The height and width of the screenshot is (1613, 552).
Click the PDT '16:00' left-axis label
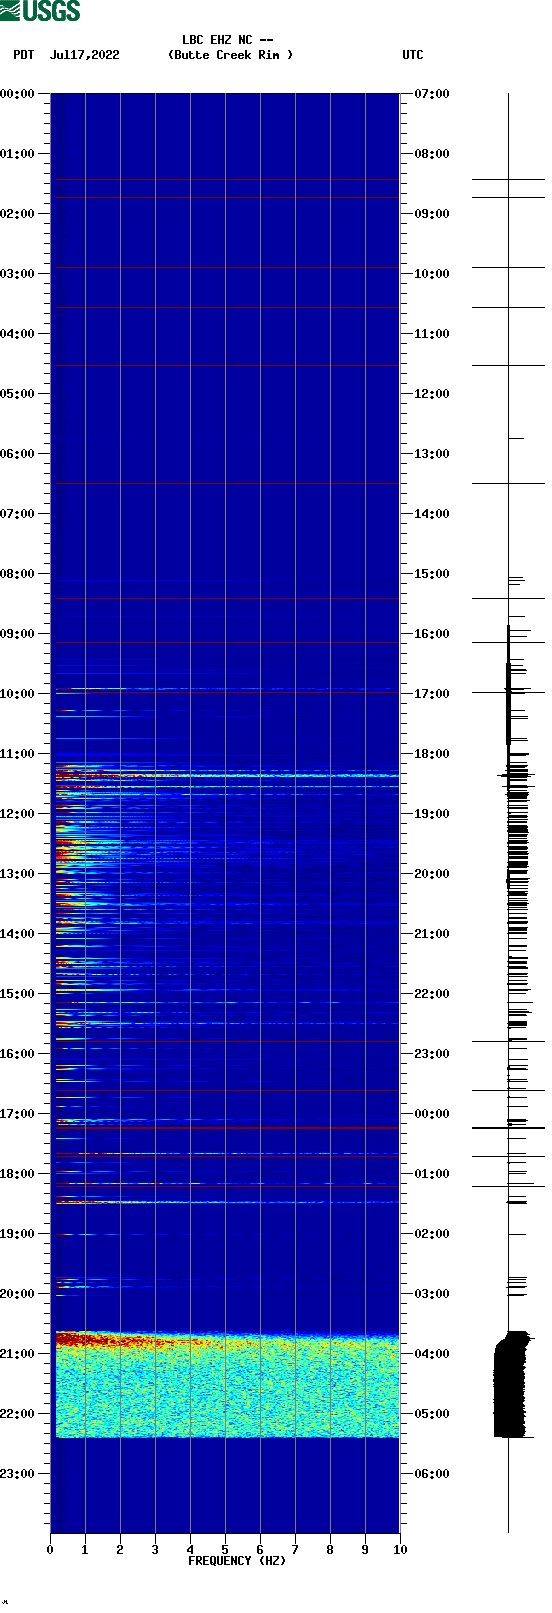[17, 1054]
